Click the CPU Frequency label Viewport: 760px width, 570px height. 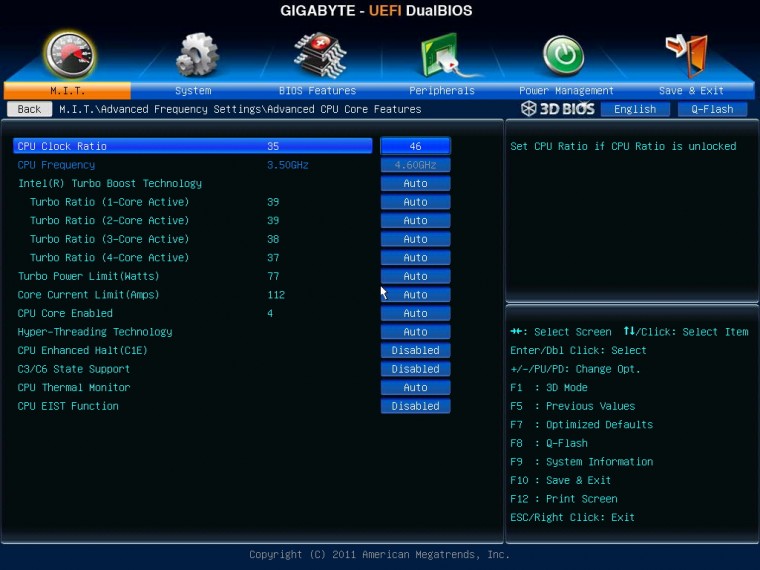point(56,165)
